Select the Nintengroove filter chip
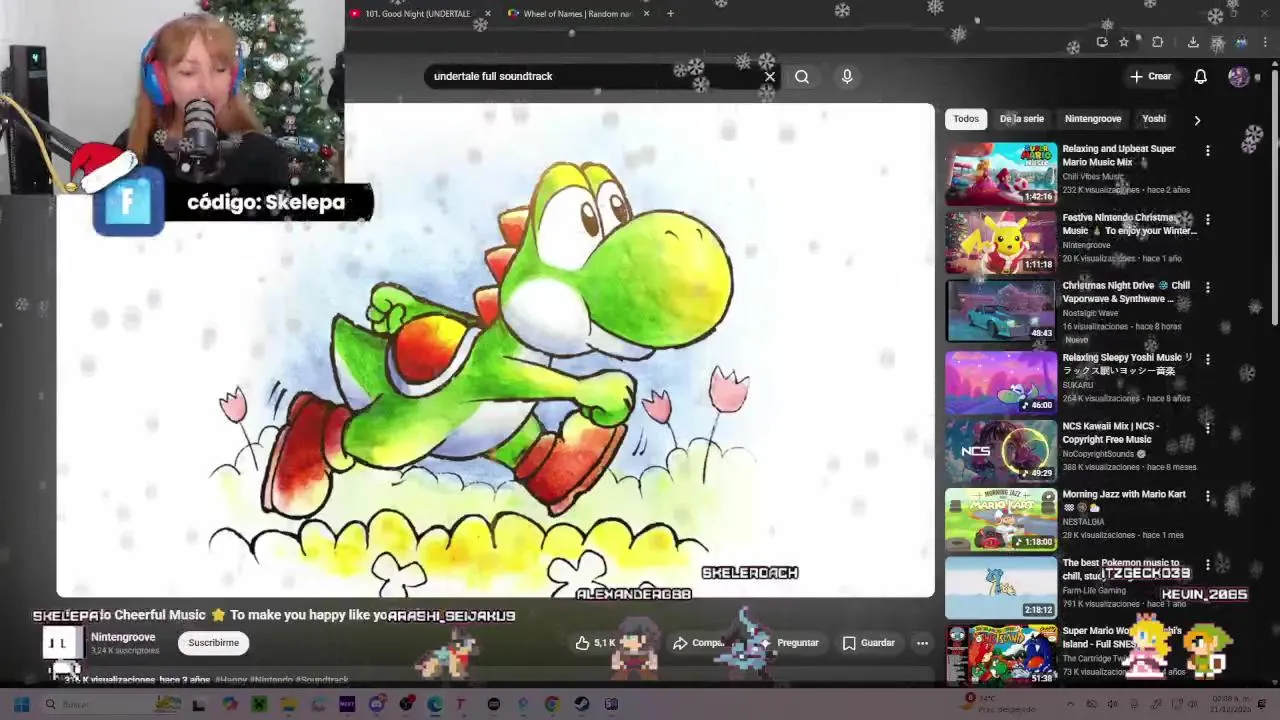Image resolution: width=1280 pixels, height=720 pixels. coord(1093,119)
